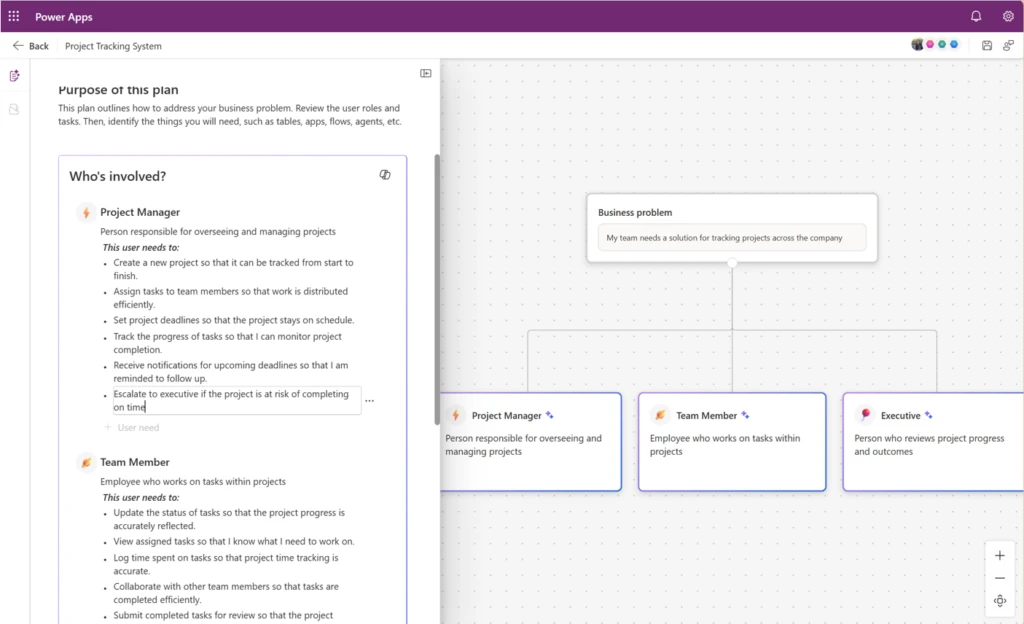Viewport: 1024px width, 624px height.
Task: Edit the business problem text field
Action: point(731,237)
